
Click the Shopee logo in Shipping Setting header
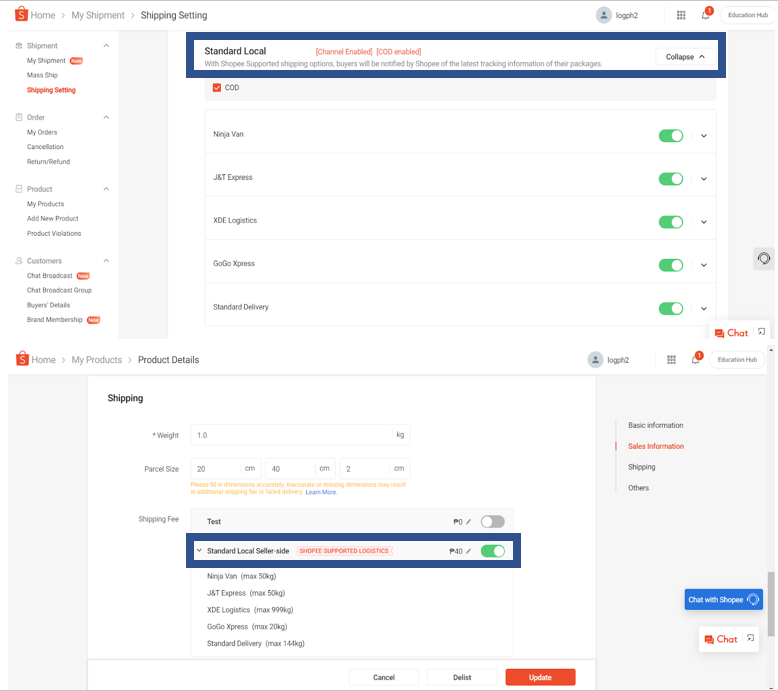(21, 14)
